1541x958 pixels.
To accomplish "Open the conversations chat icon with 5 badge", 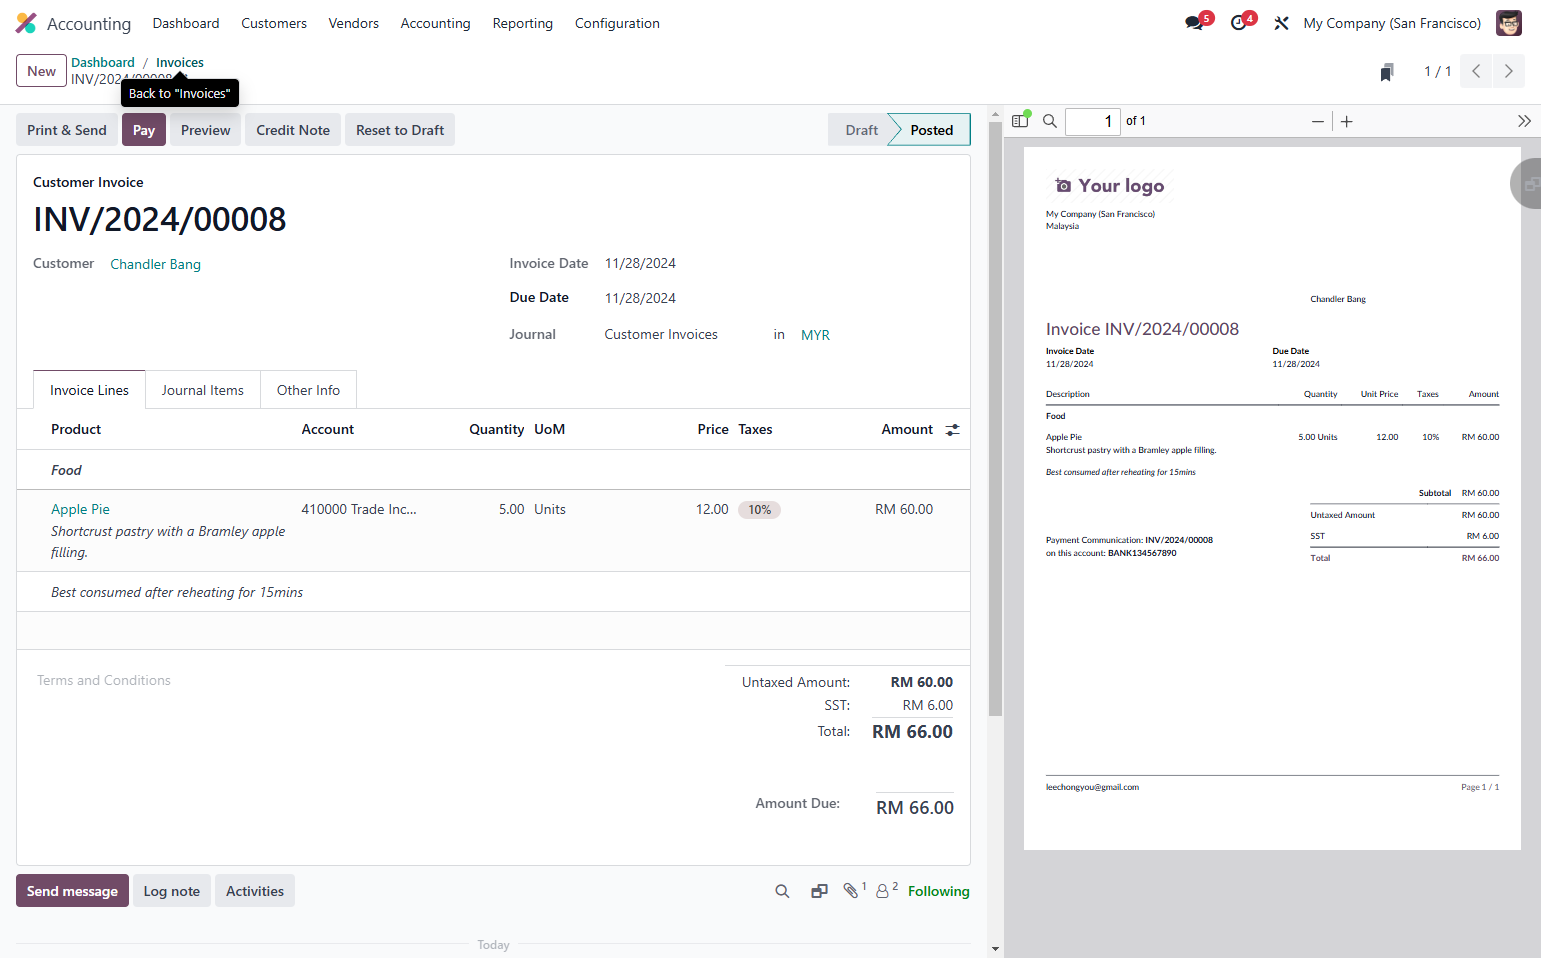I will pos(1195,23).
